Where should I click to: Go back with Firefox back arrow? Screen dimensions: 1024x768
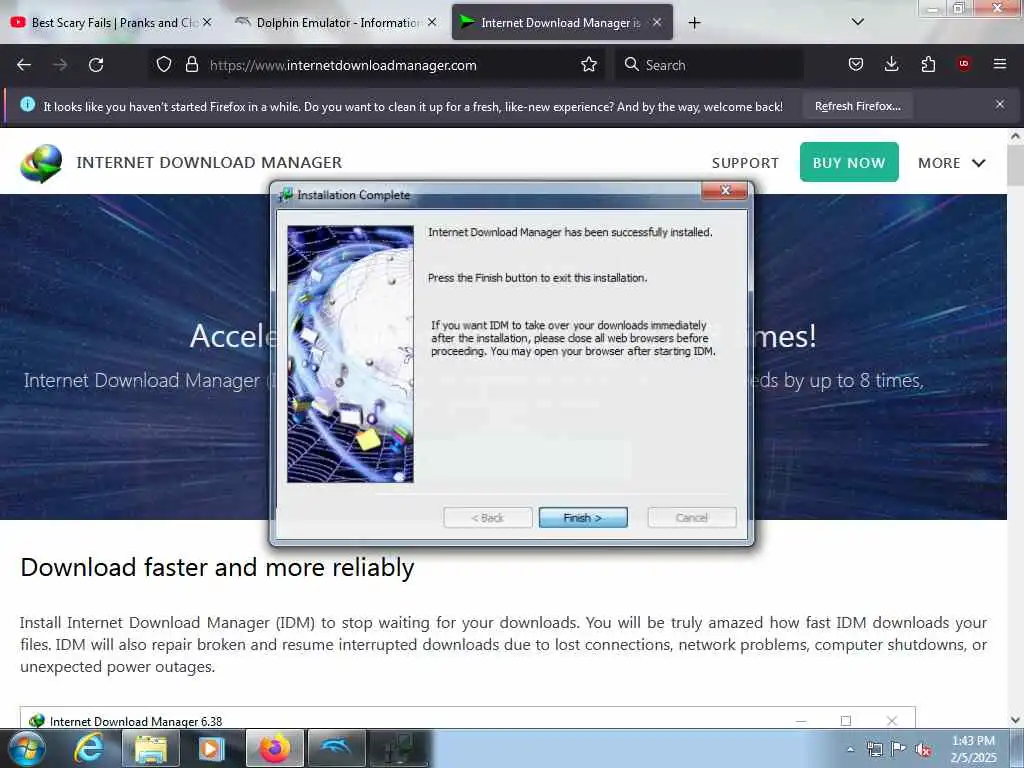[x=24, y=65]
